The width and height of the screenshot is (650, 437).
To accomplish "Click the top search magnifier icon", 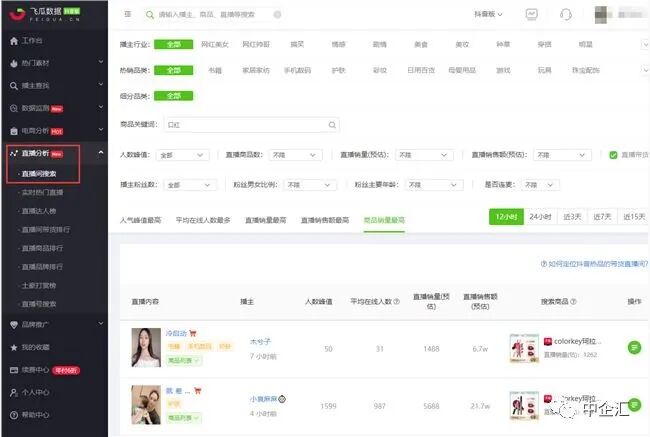I will (150, 15).
